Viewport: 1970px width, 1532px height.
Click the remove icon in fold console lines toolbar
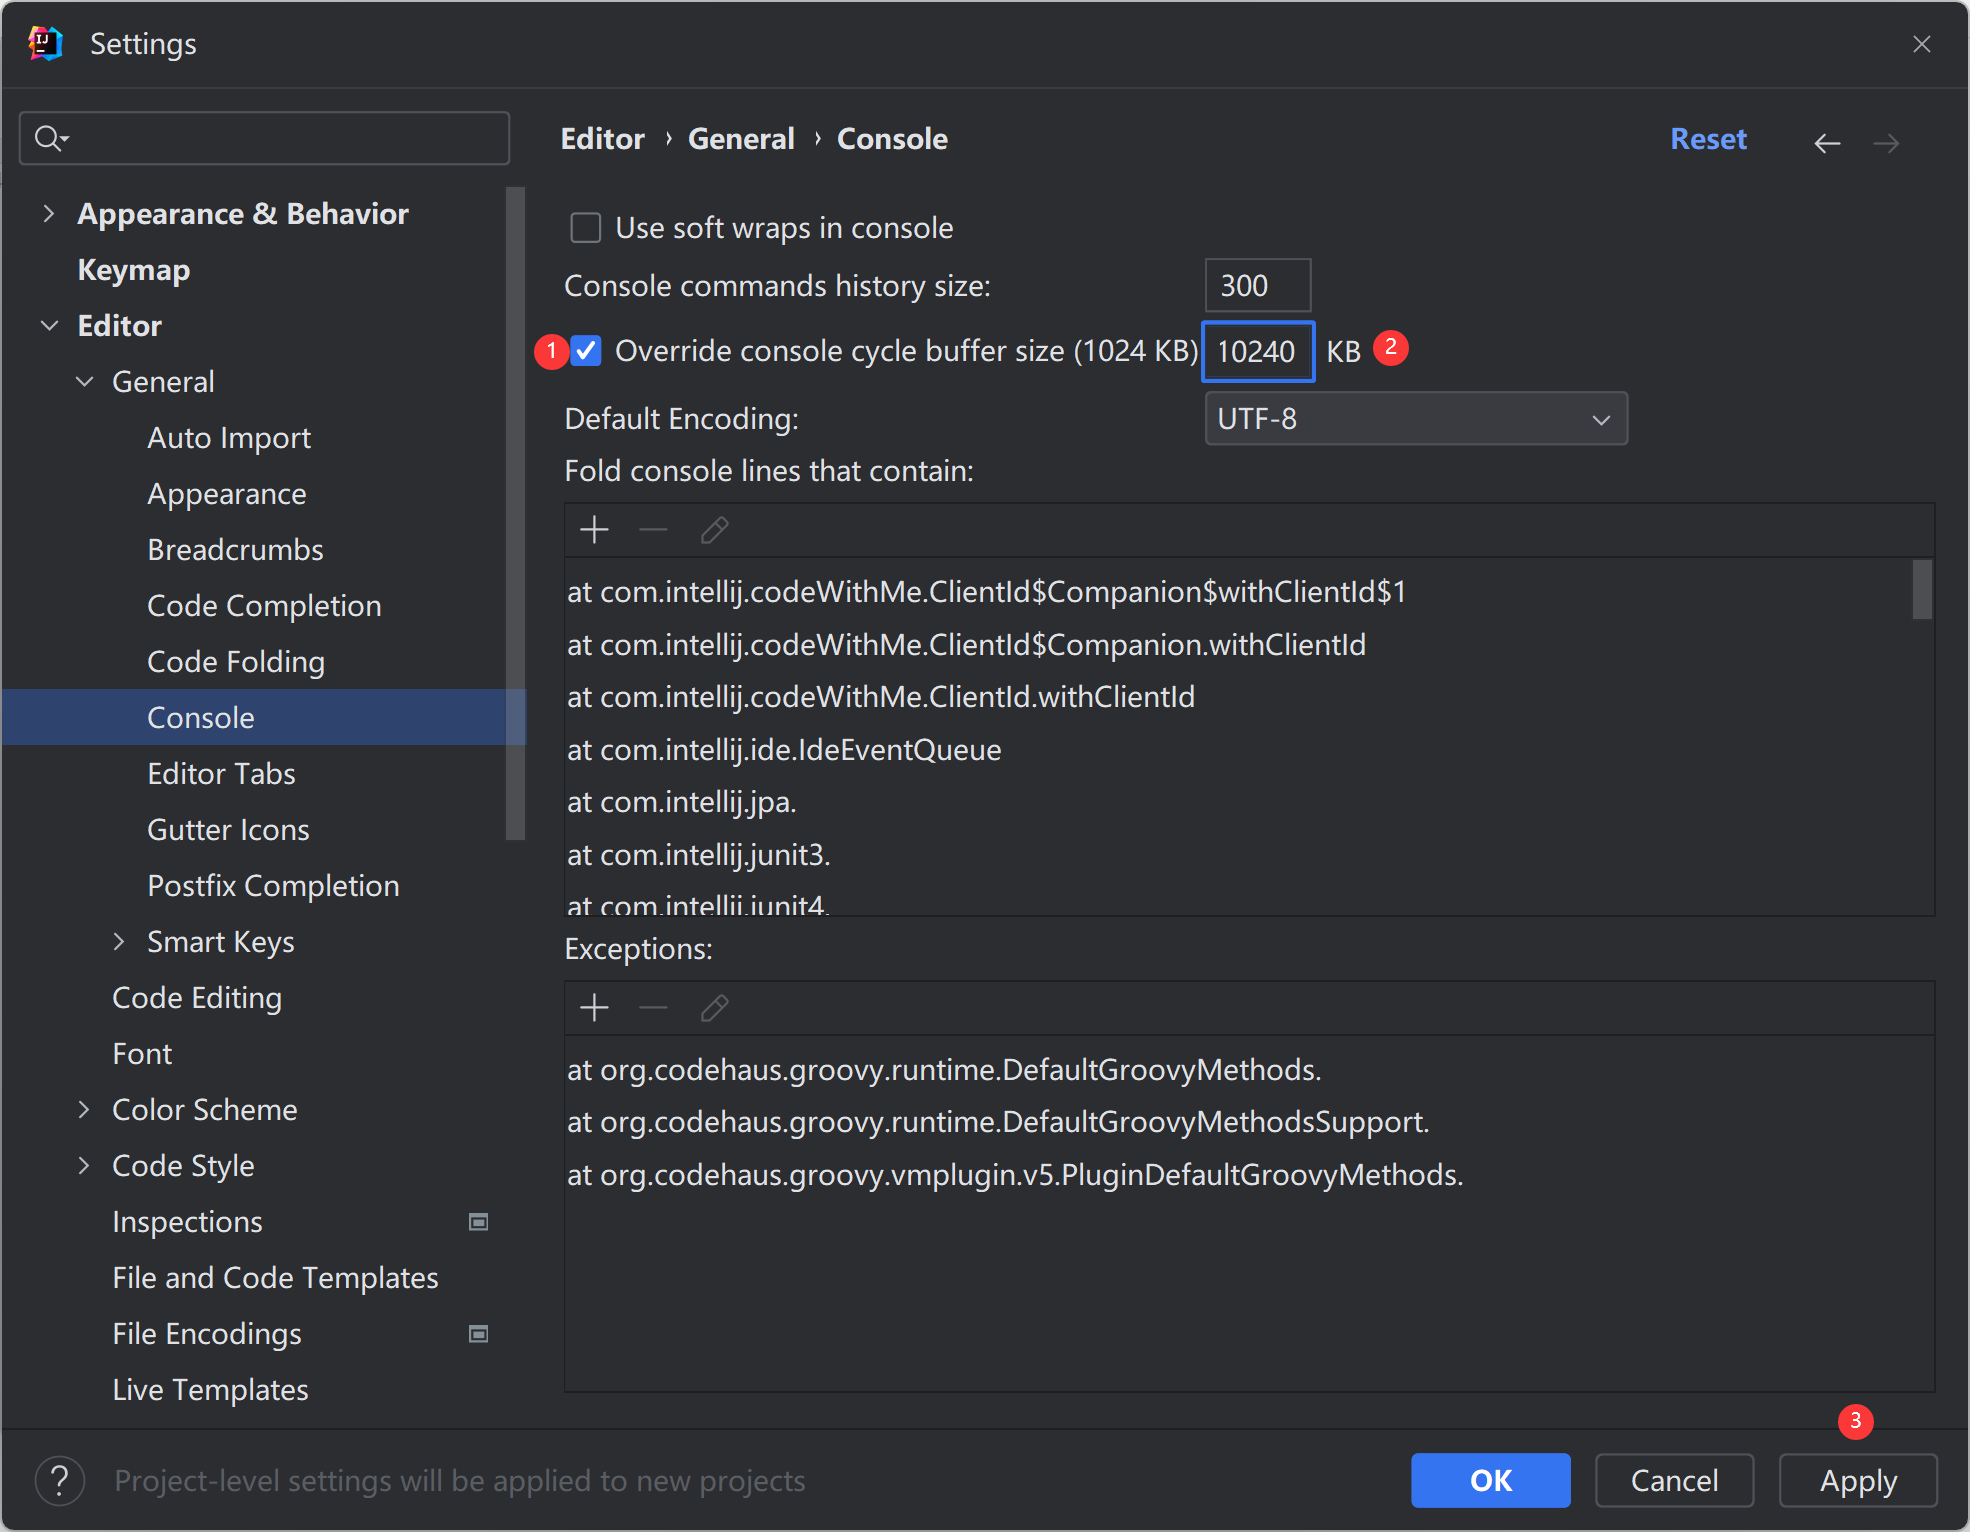click(653, 530)
